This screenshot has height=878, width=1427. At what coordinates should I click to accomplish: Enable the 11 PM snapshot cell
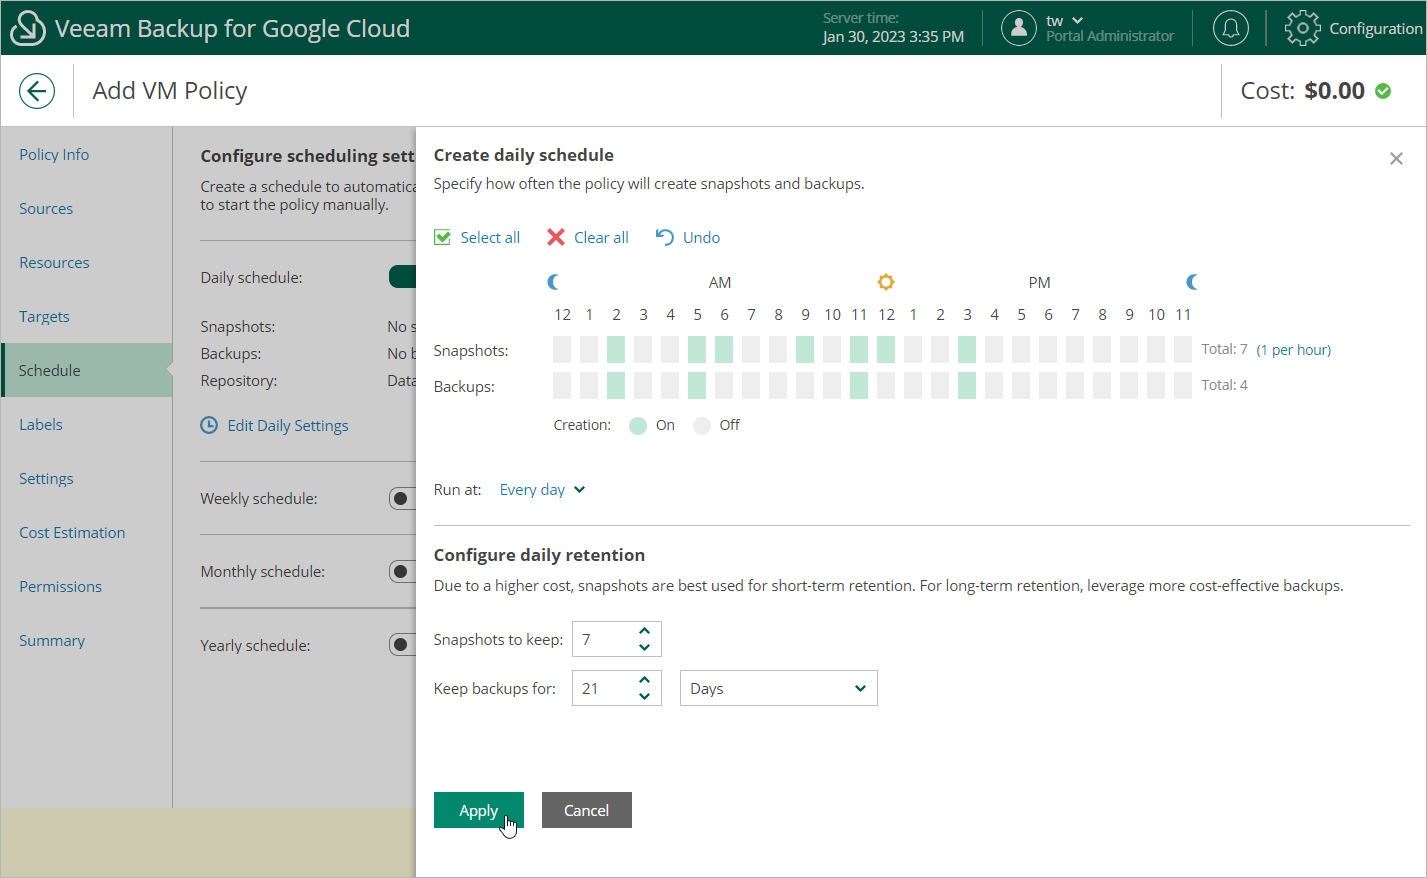(1183, 349)
